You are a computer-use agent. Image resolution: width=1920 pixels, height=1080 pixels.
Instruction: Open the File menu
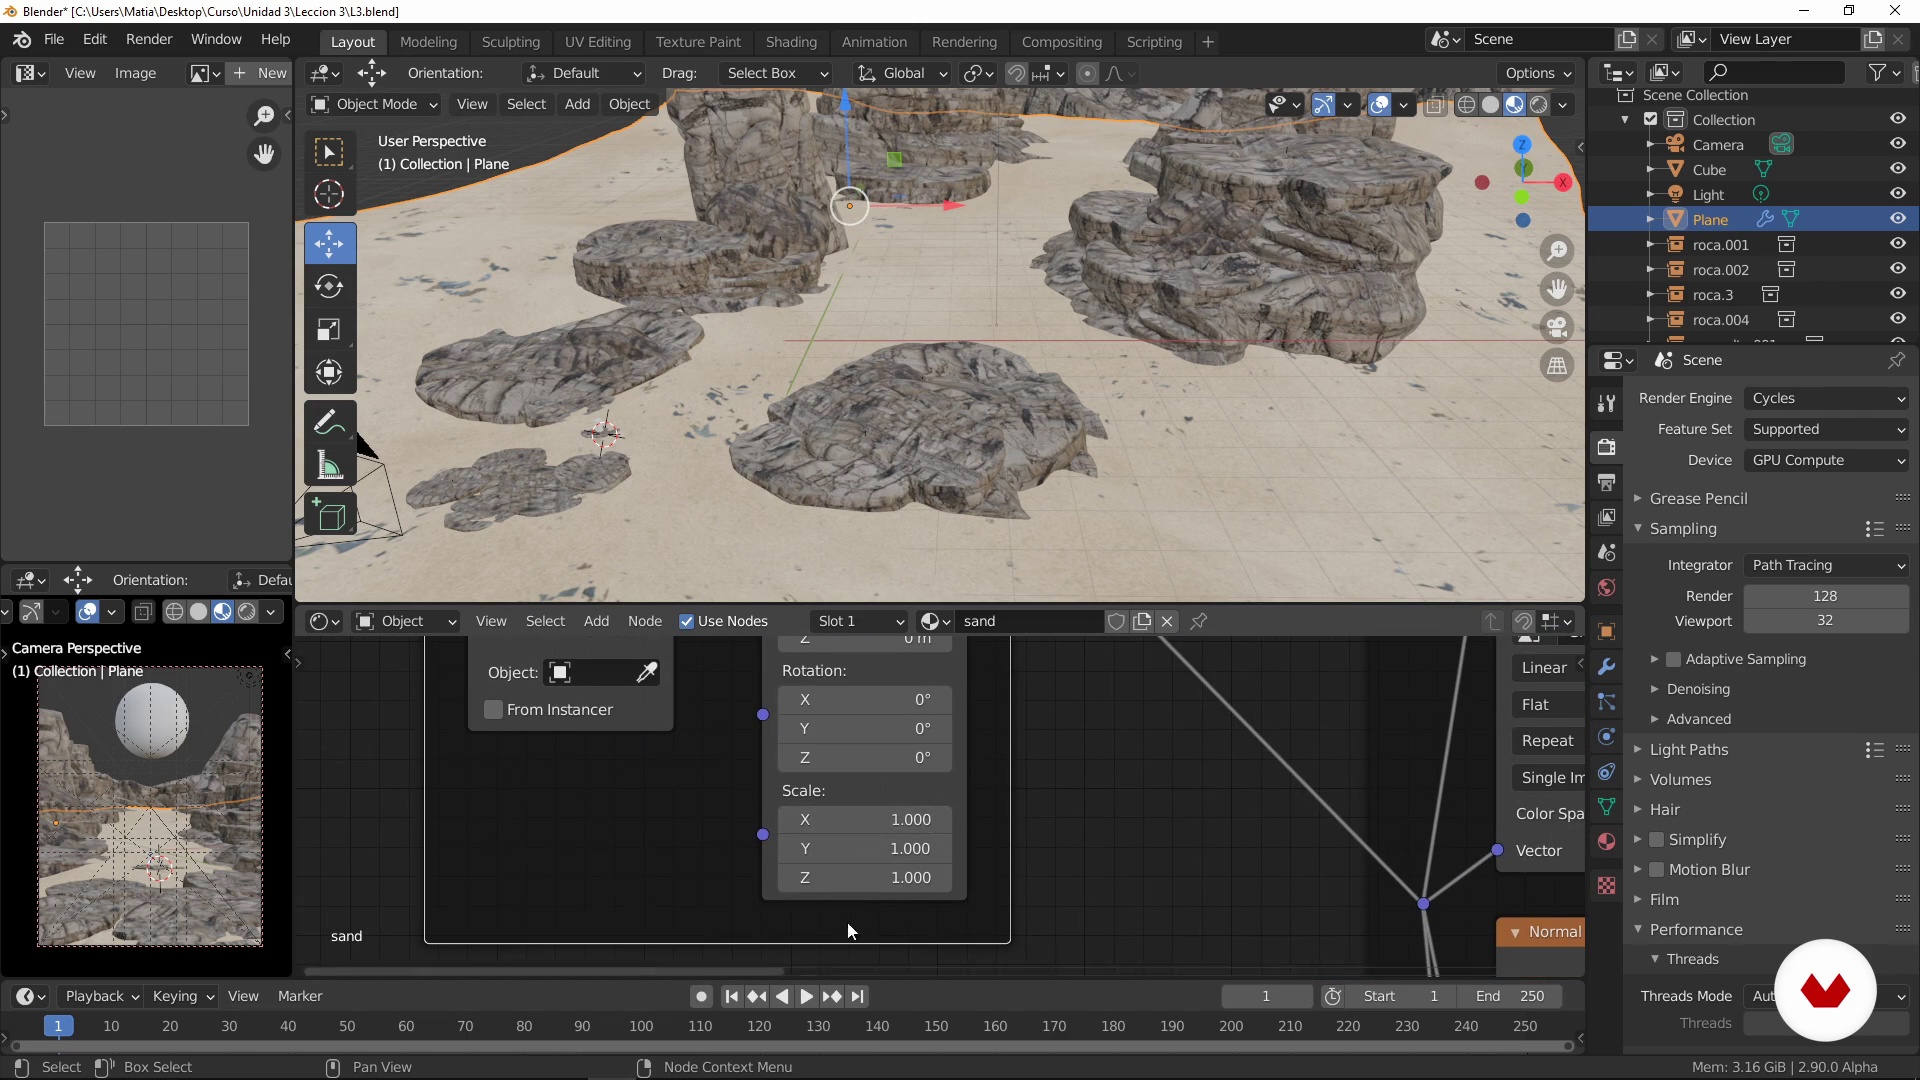click(x=54, y=39)
